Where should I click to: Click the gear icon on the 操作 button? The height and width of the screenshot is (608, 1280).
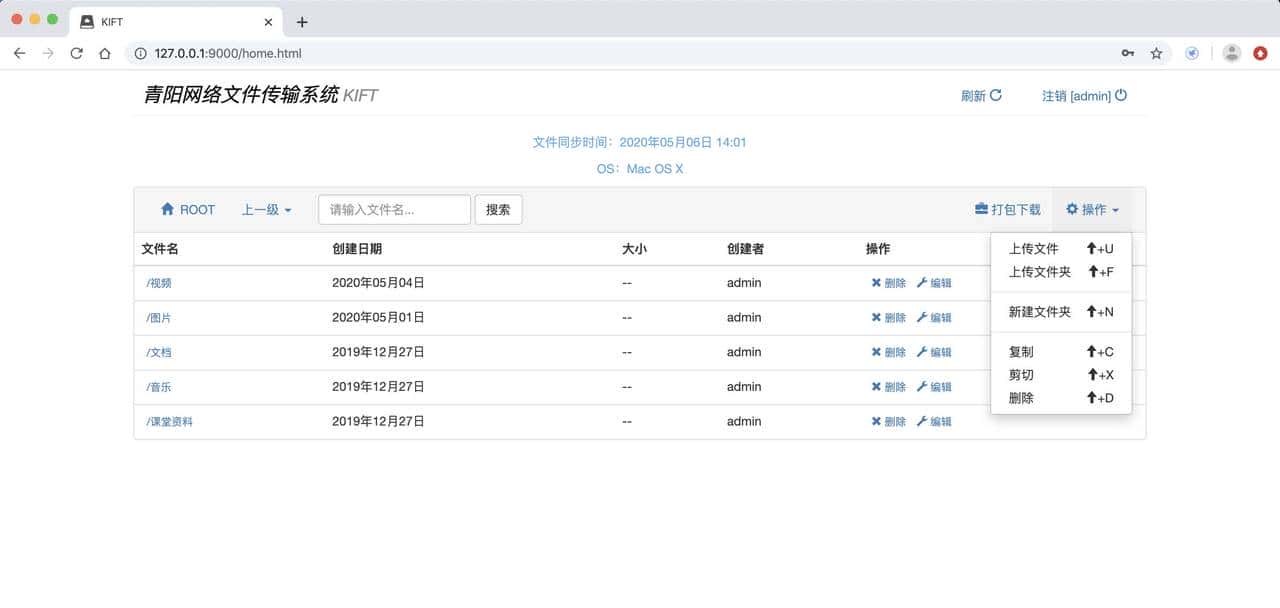click(1072, 209)
